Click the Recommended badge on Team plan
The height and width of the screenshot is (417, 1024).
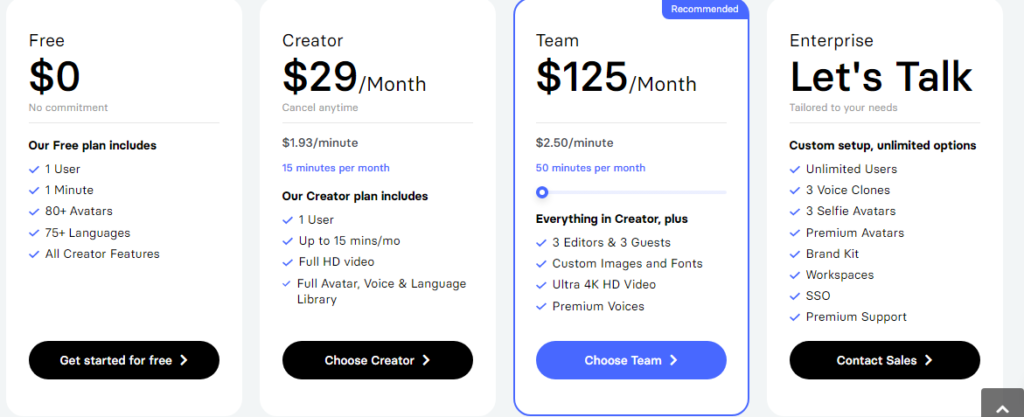pos(705,9)
